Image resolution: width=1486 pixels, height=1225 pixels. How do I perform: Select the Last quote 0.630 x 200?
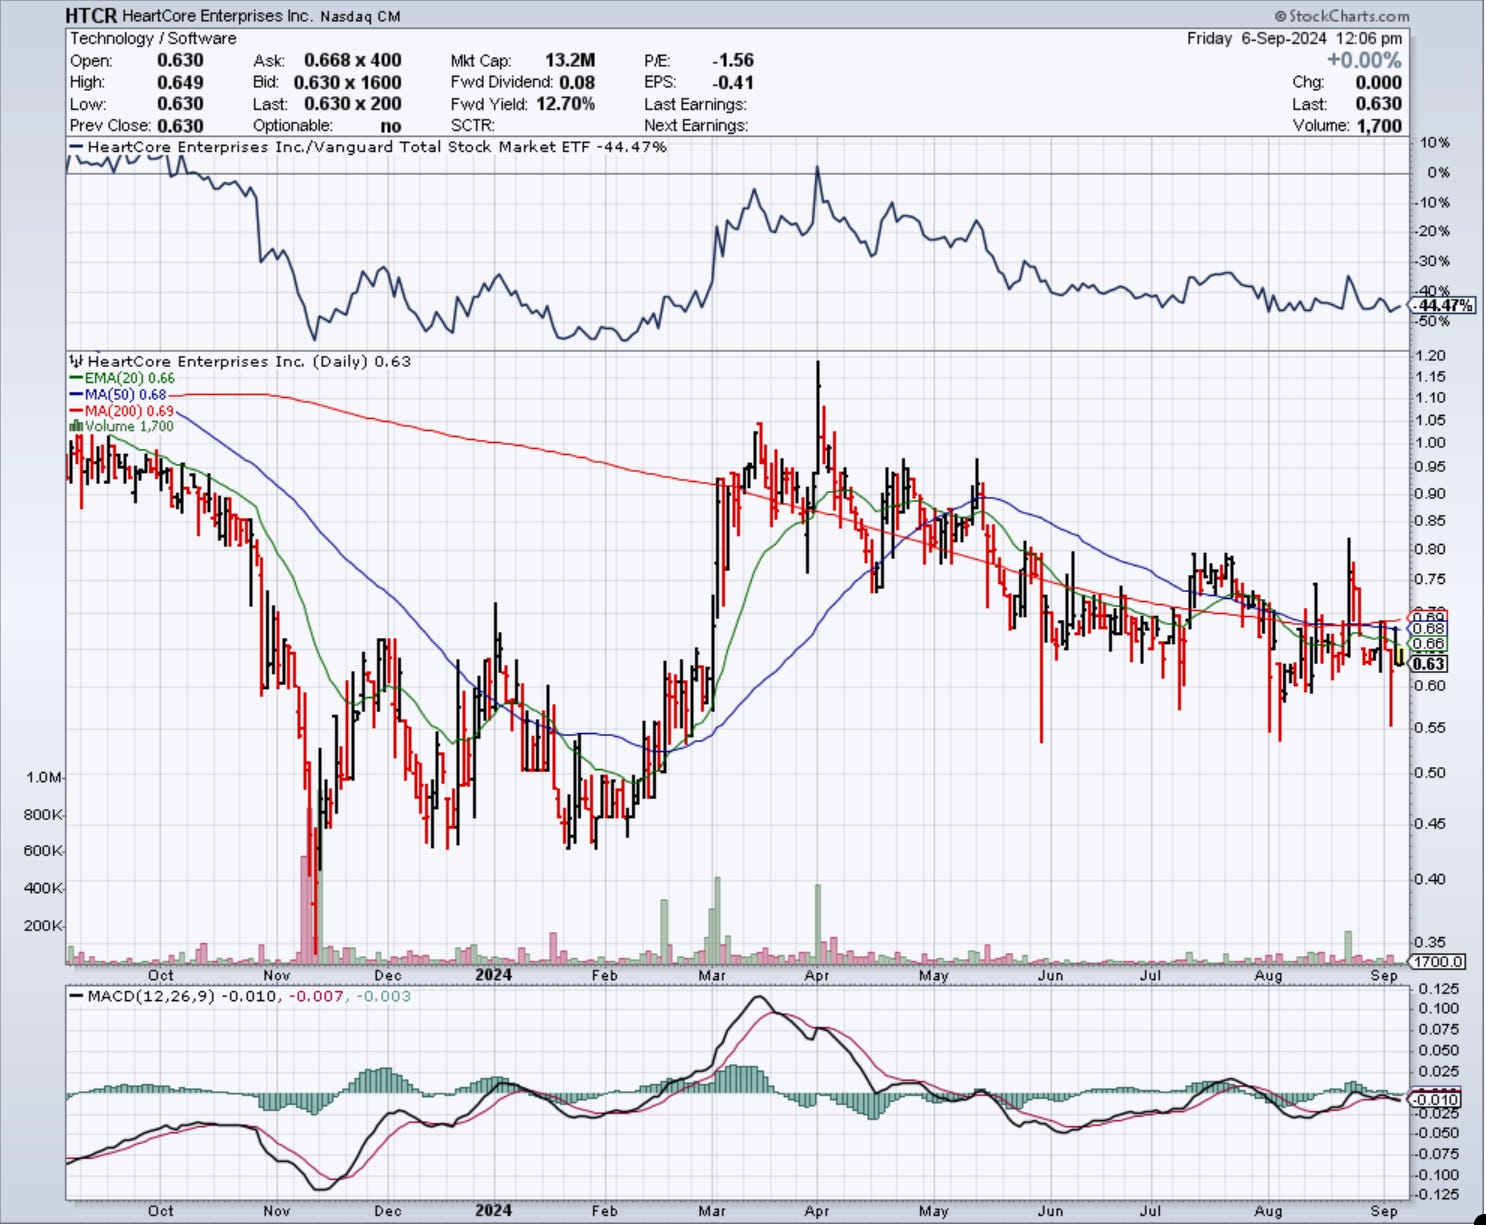pos(353,104)
